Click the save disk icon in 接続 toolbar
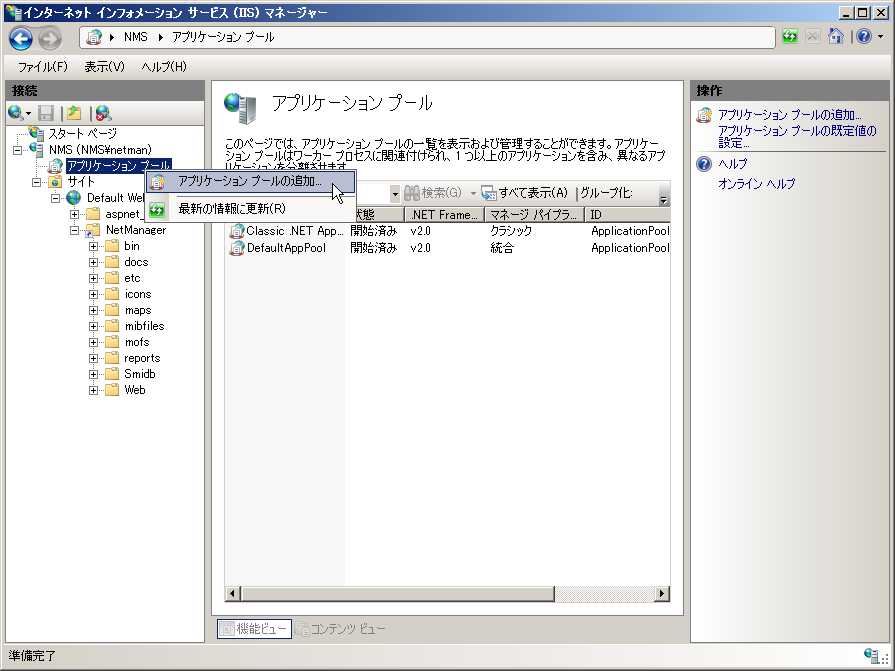 (x=46, y=113)
